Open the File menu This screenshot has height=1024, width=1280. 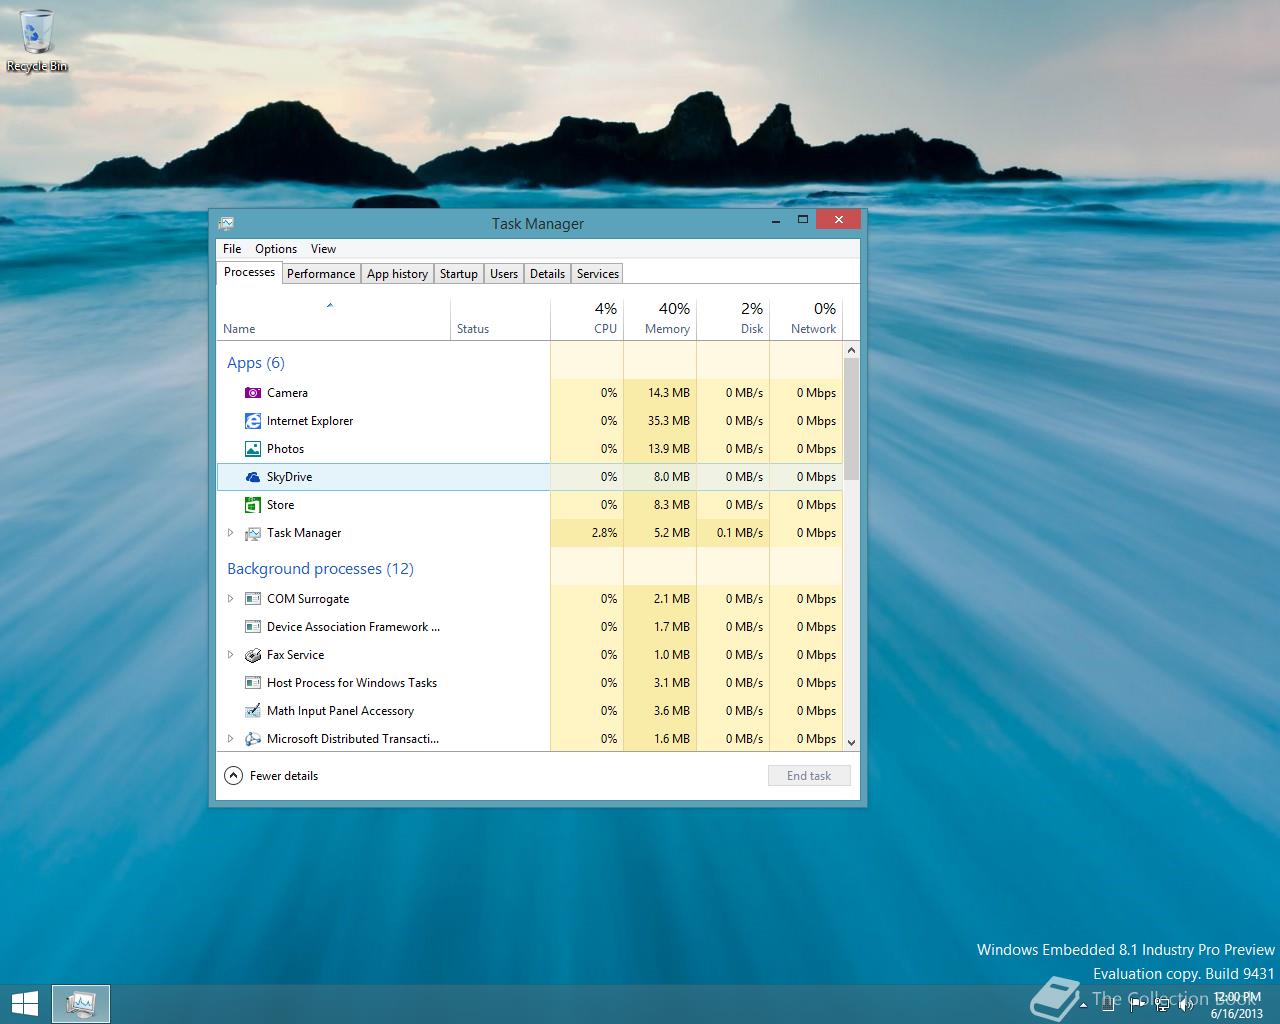232,249
